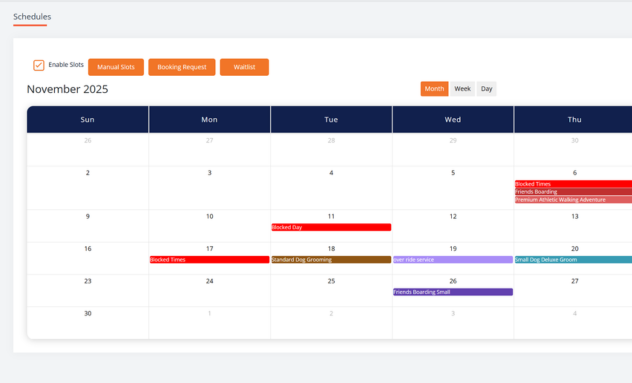The height and width of the screenshot is (383, 632).
Task: Open over ride service event
Action: click(x=453, y=260)
